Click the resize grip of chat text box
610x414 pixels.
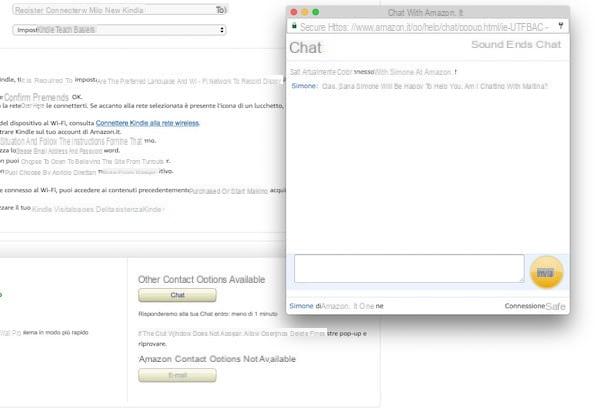pyautogui.click(x=521, y=280)
